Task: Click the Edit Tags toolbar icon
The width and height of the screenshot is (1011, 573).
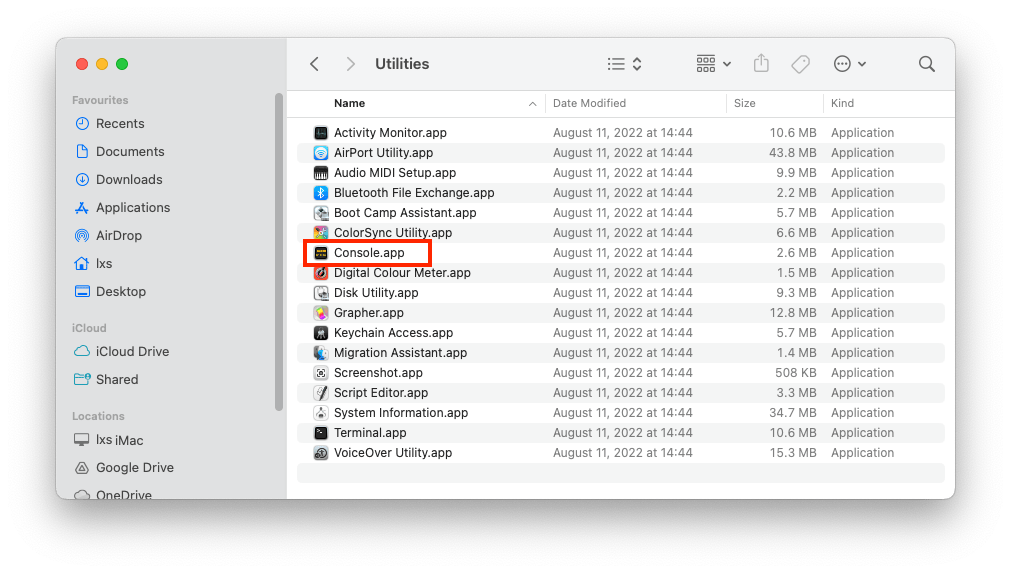Action: [800, 64]
